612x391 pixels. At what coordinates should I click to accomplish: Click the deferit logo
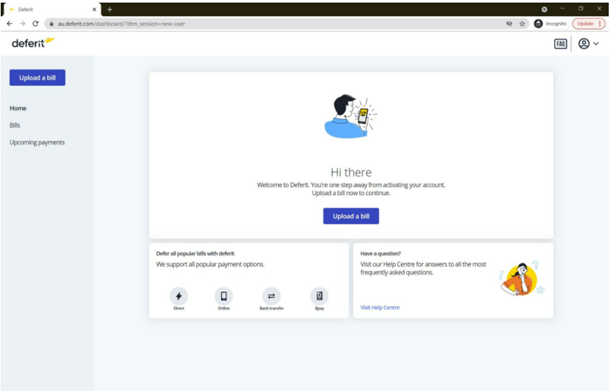pos(33,43)
